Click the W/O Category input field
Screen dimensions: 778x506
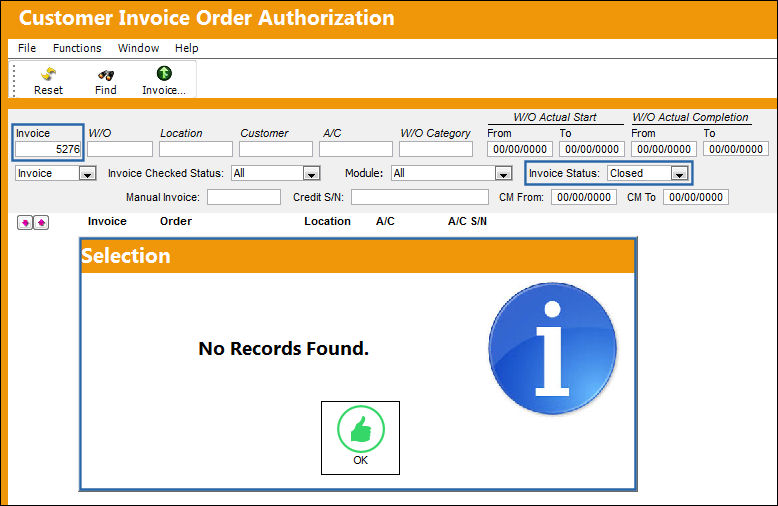pos(436,149)
